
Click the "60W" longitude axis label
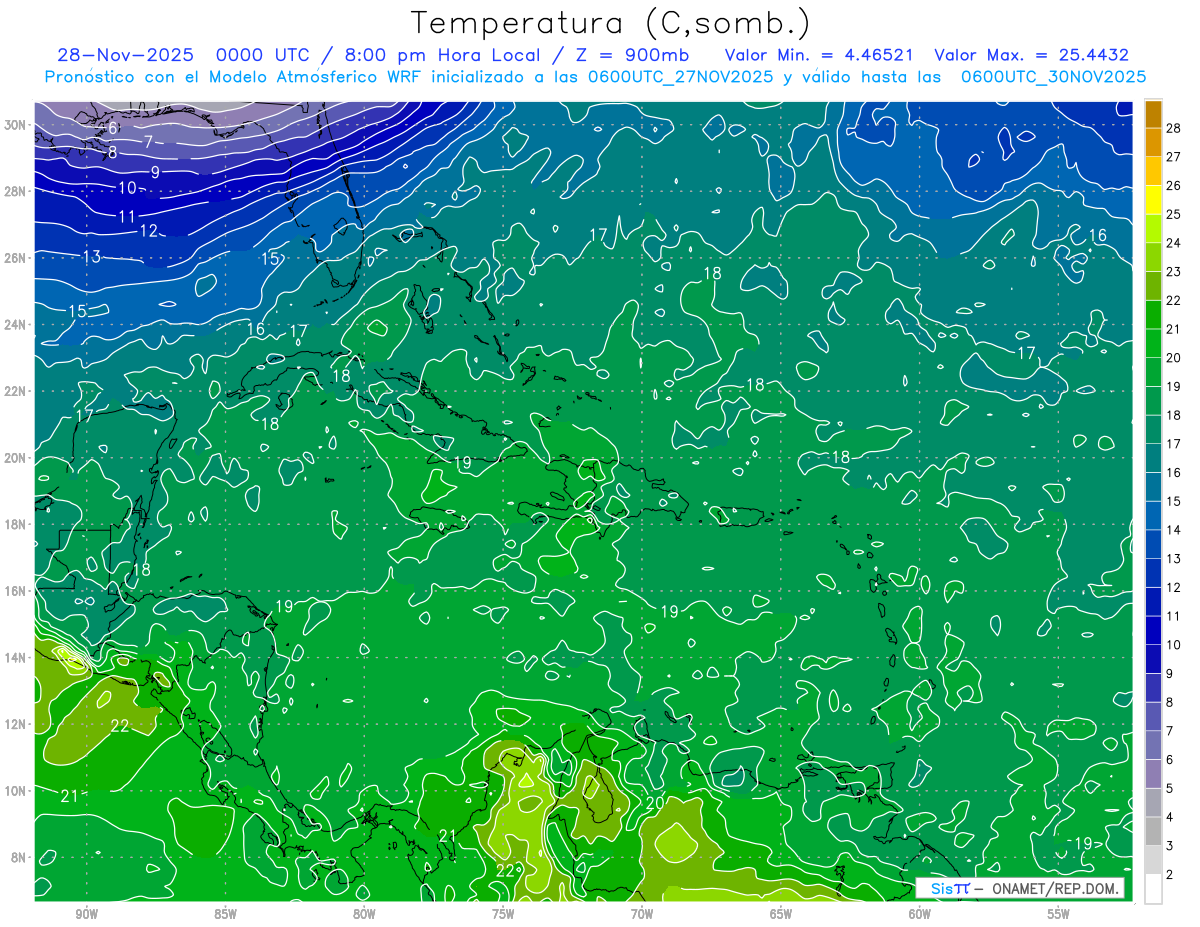coord(920,914)
